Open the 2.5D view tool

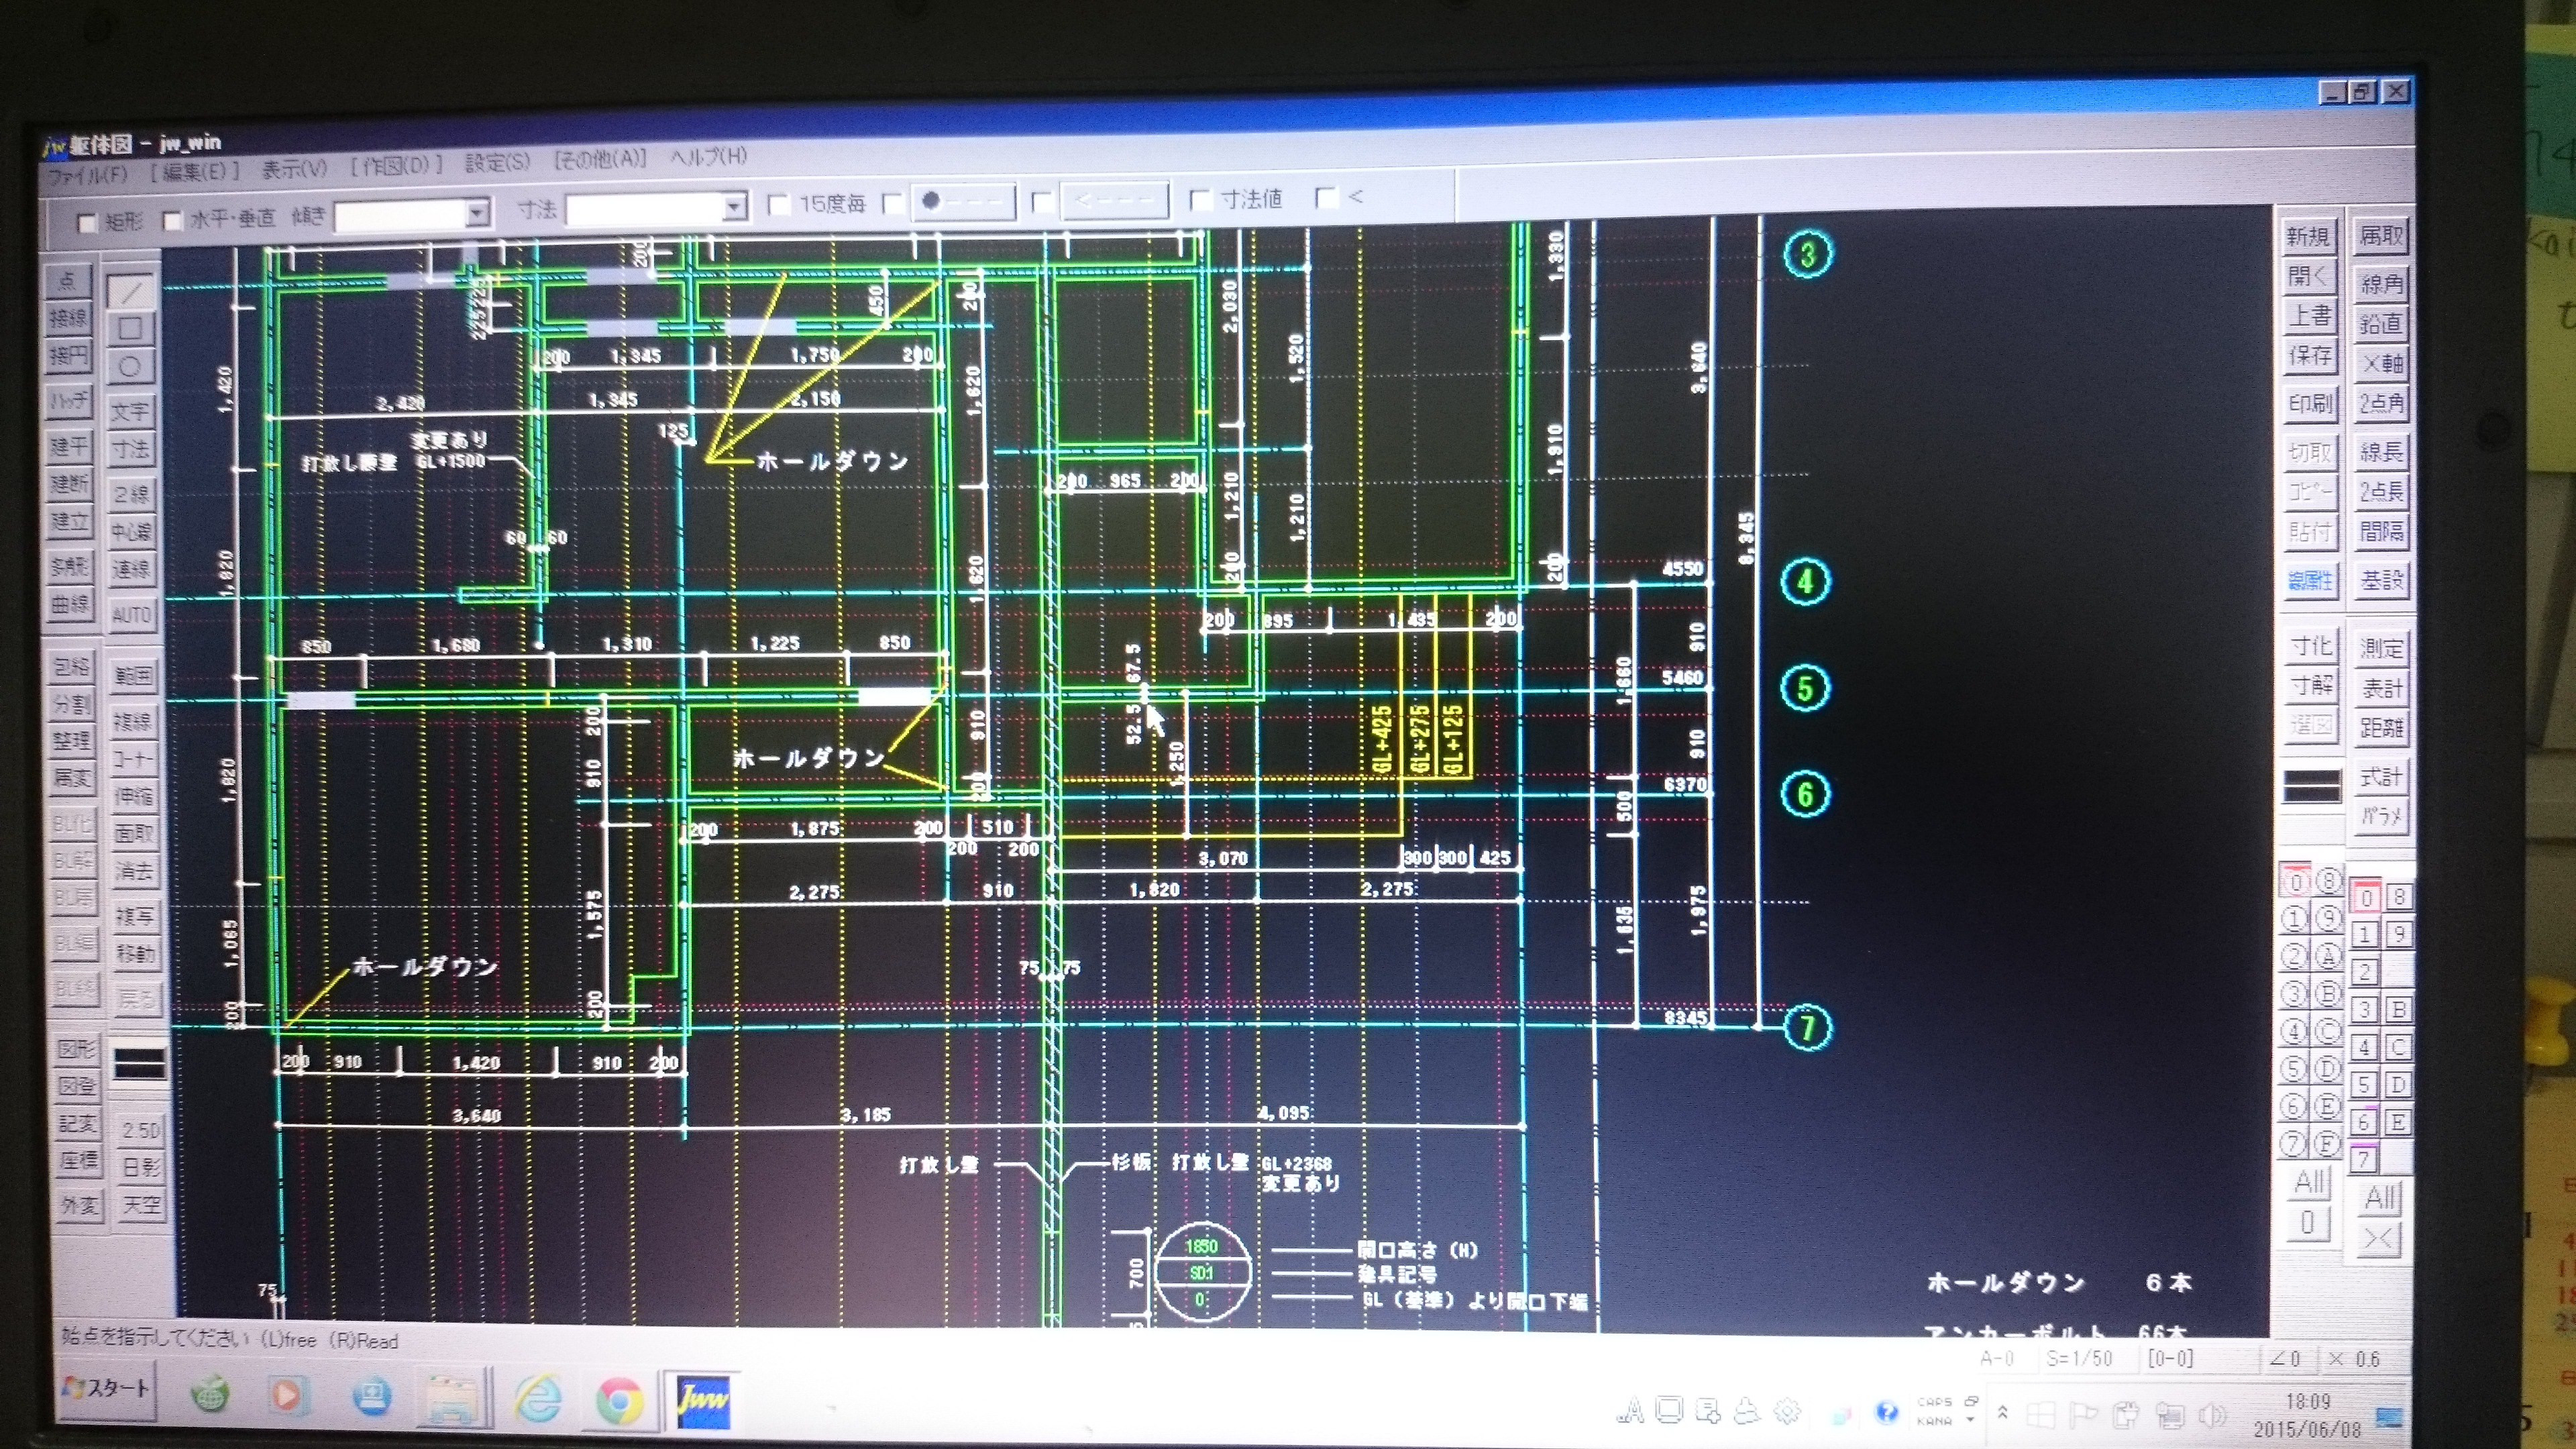141,1130
